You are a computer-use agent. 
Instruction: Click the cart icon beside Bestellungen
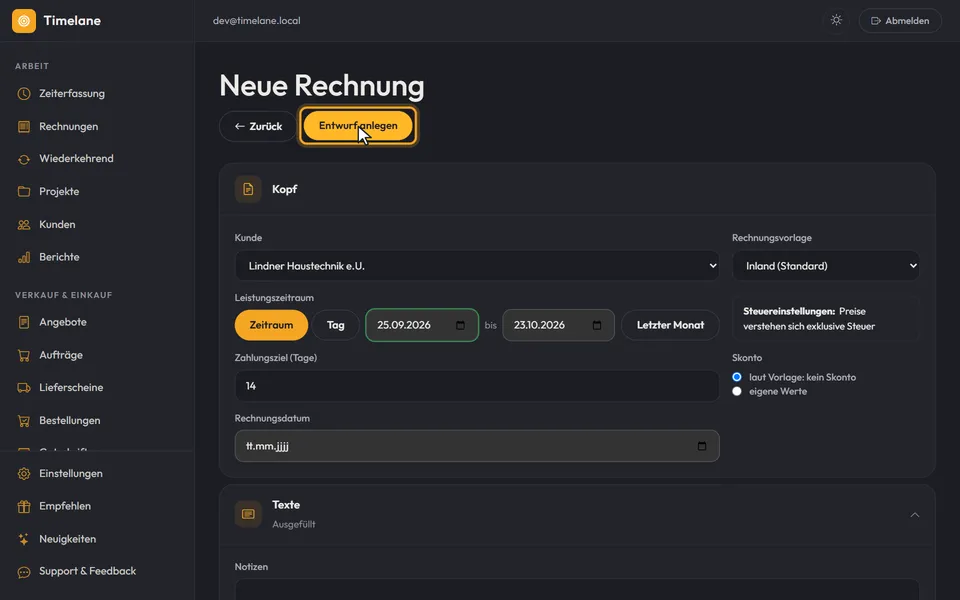pyautogui.click(x=24, y=421)
